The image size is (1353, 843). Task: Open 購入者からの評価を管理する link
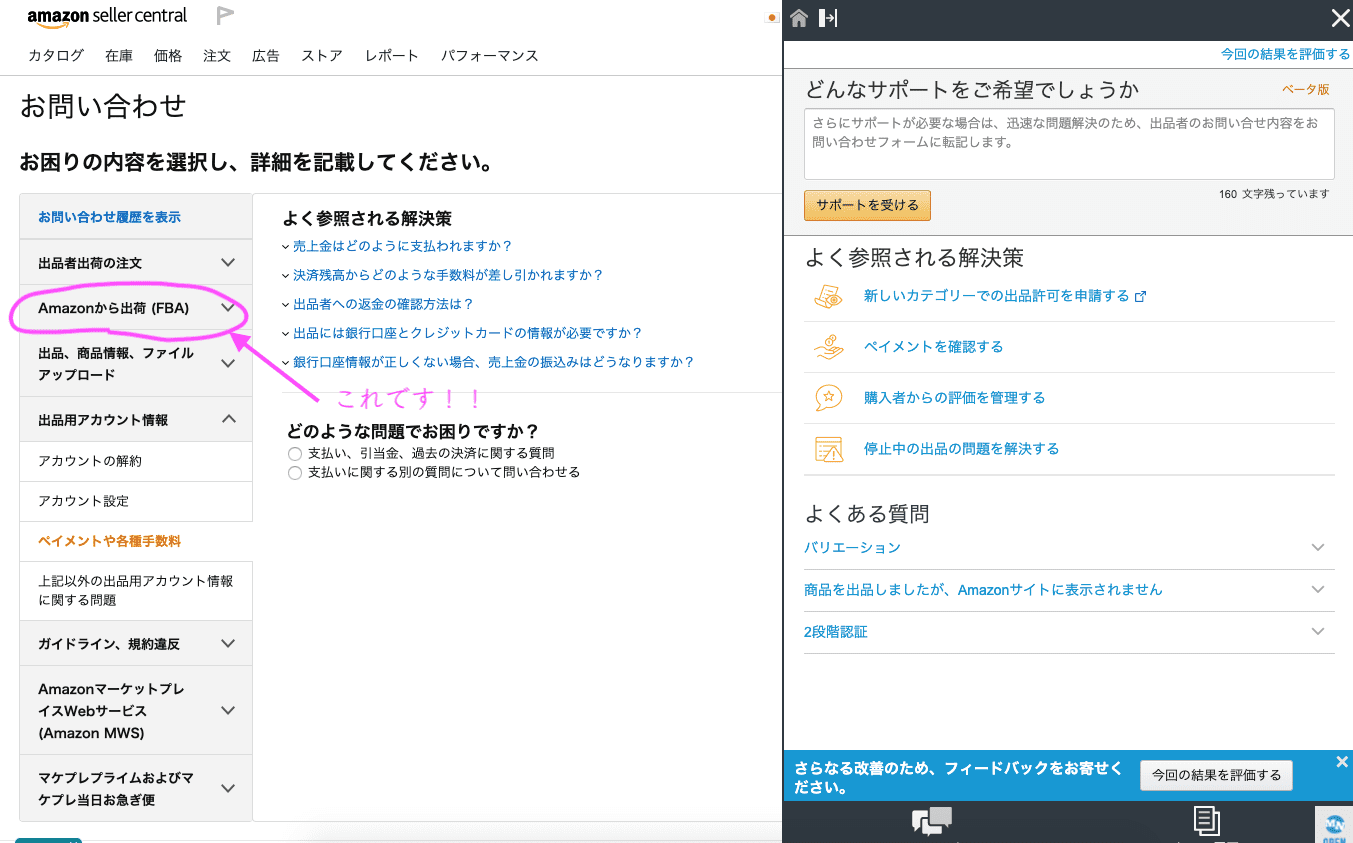click(x=954, y=398)
